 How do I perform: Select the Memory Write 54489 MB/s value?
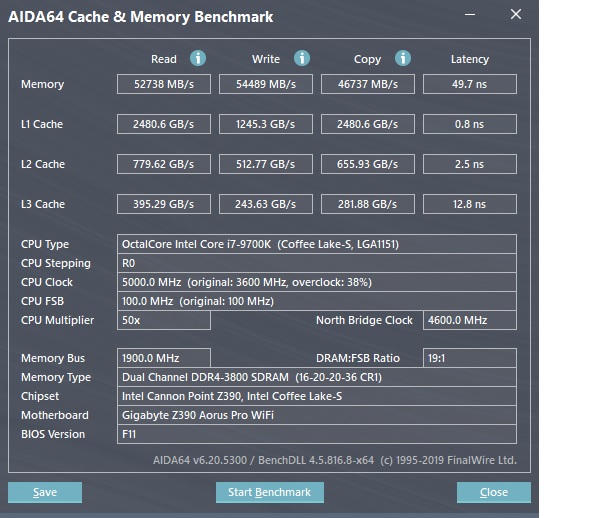click(266, 85)
